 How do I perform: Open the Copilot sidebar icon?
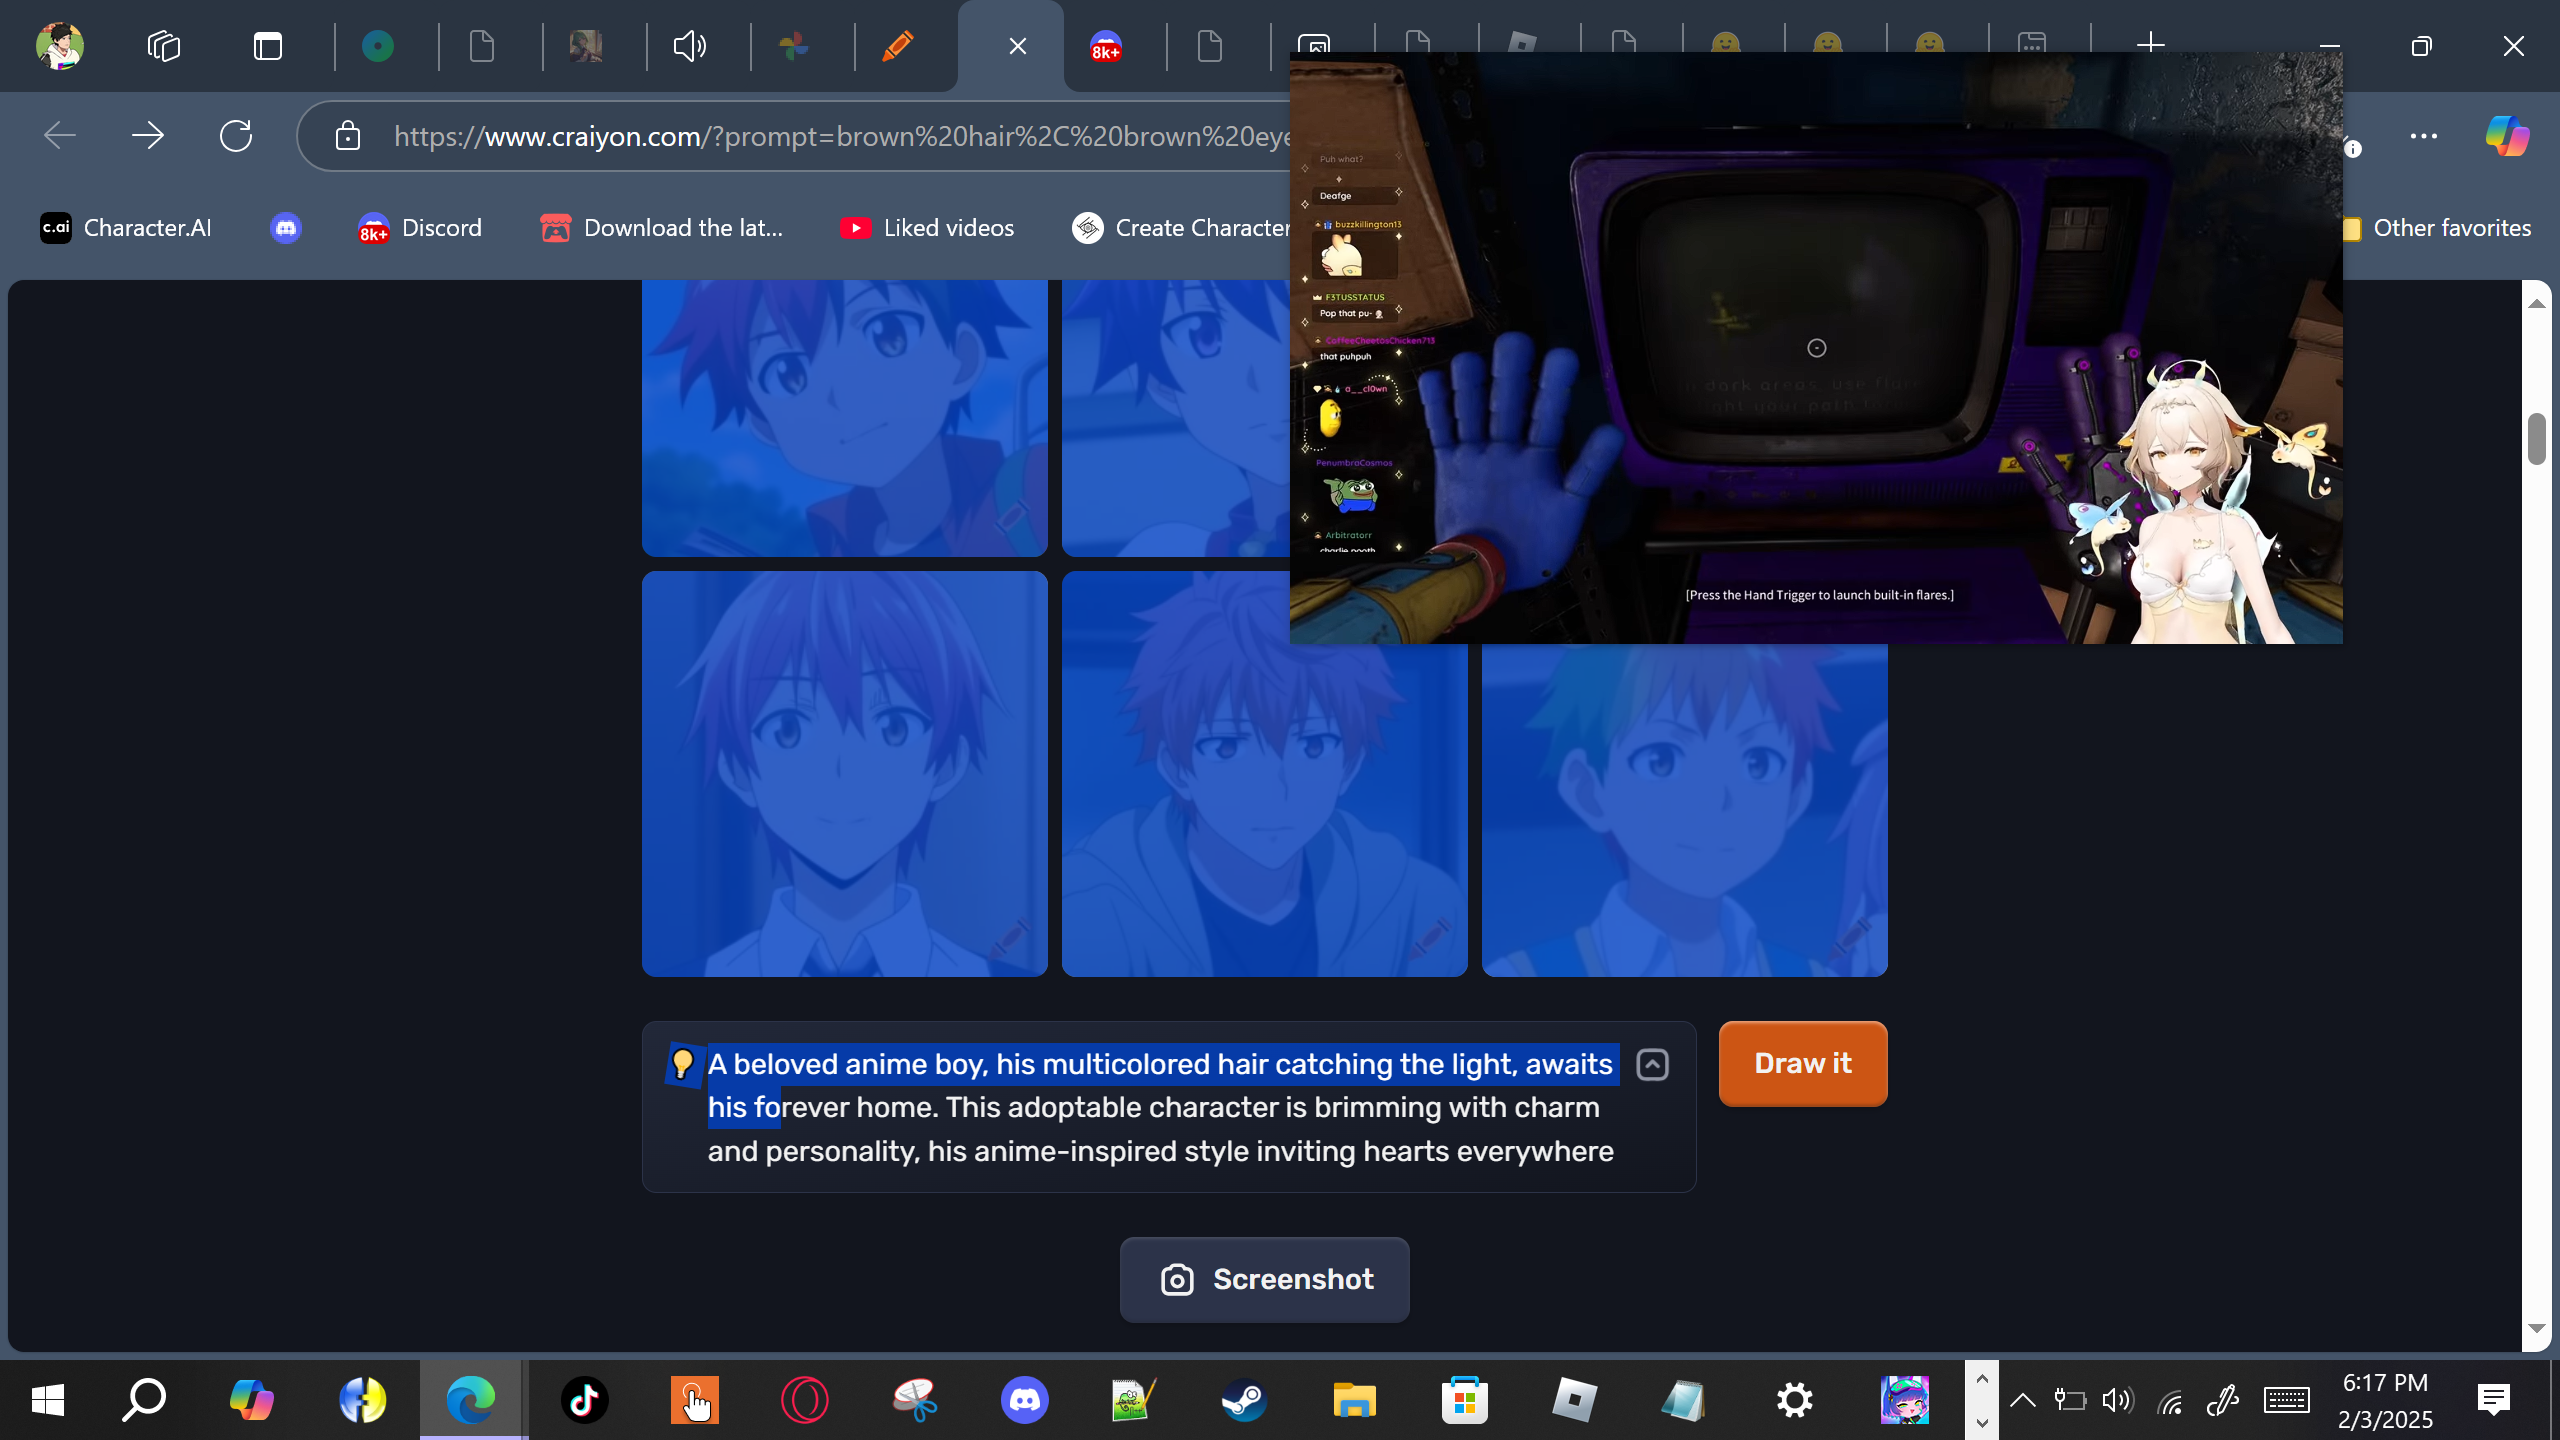click(x=2508, y=136)
